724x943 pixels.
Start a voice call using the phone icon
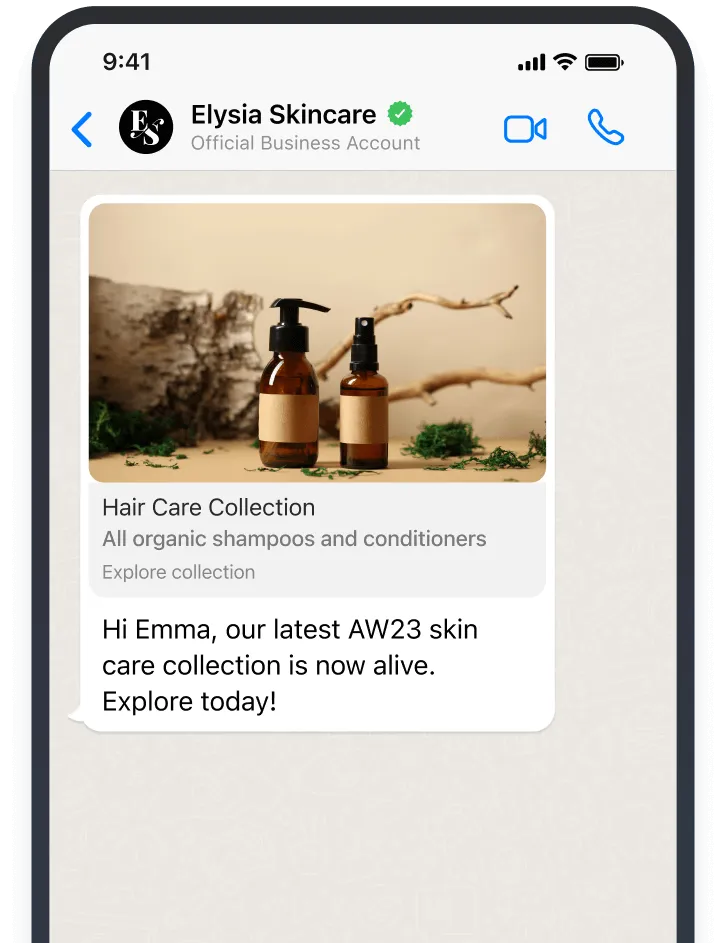(x=606, y=127)
